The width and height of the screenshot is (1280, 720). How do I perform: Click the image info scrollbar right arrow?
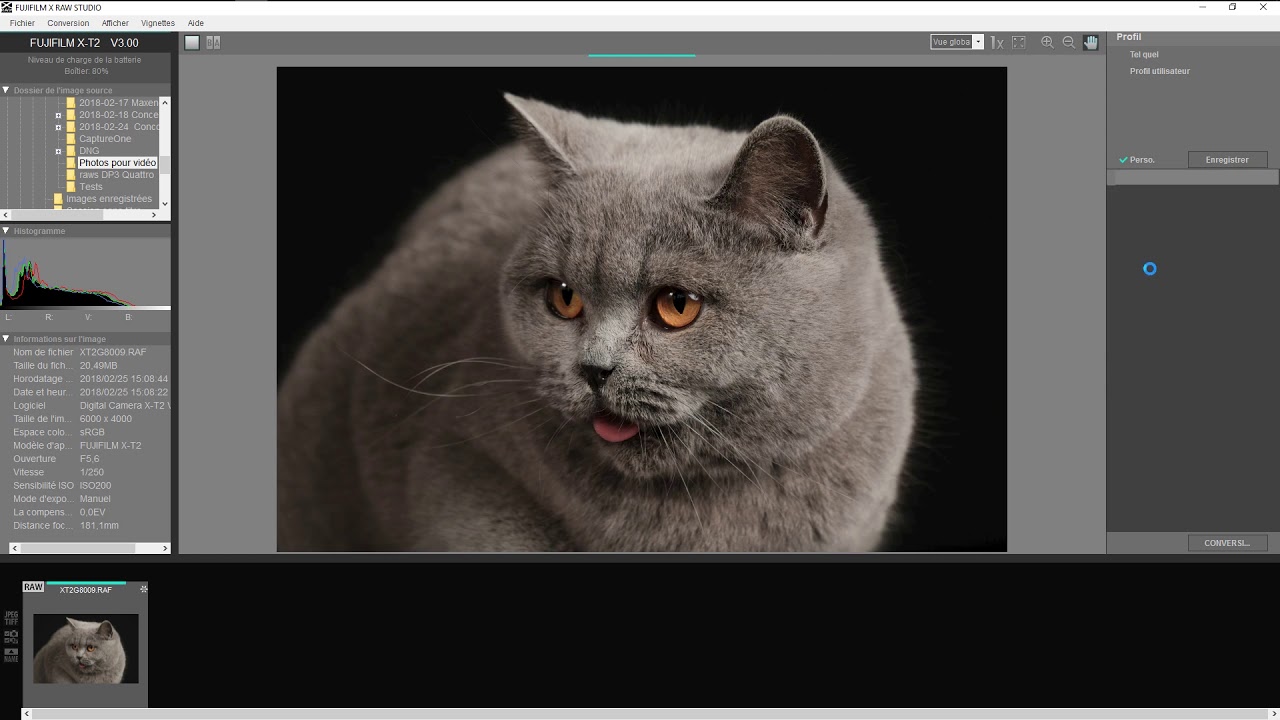165,548
